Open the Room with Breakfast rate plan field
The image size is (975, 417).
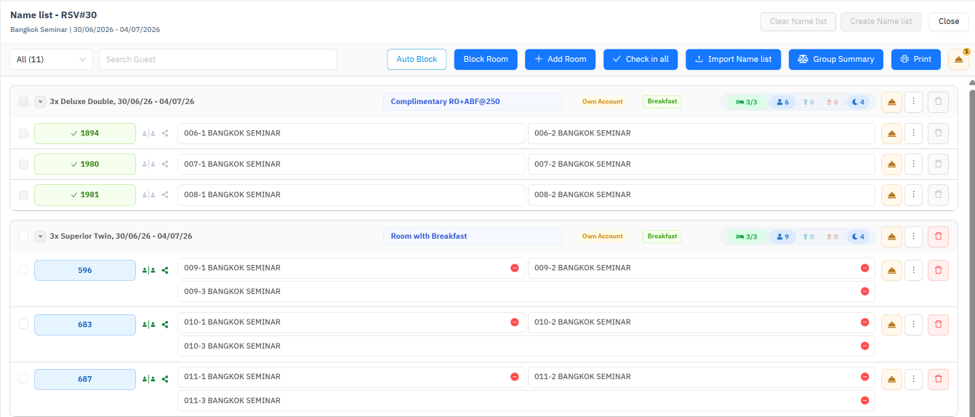pyautogui.click(x=473, y=236)
